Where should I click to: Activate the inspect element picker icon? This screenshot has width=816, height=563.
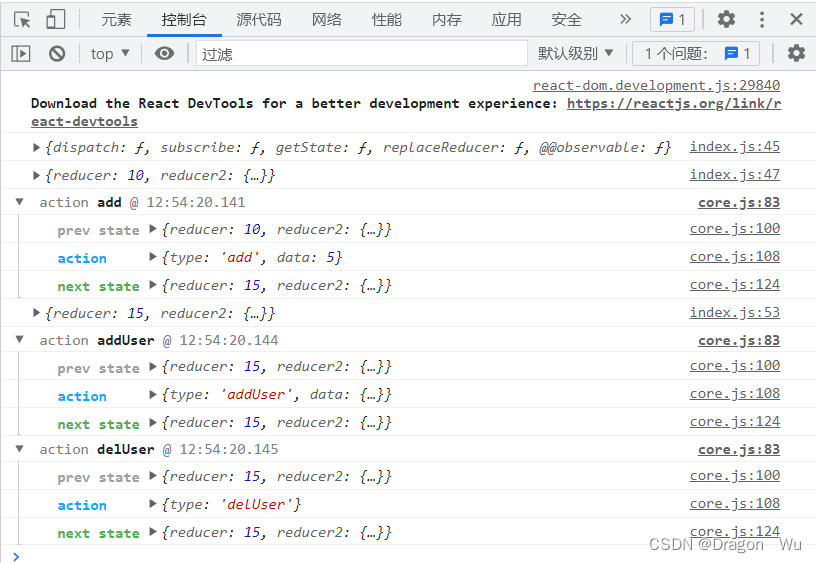click(x=22, y=20)
